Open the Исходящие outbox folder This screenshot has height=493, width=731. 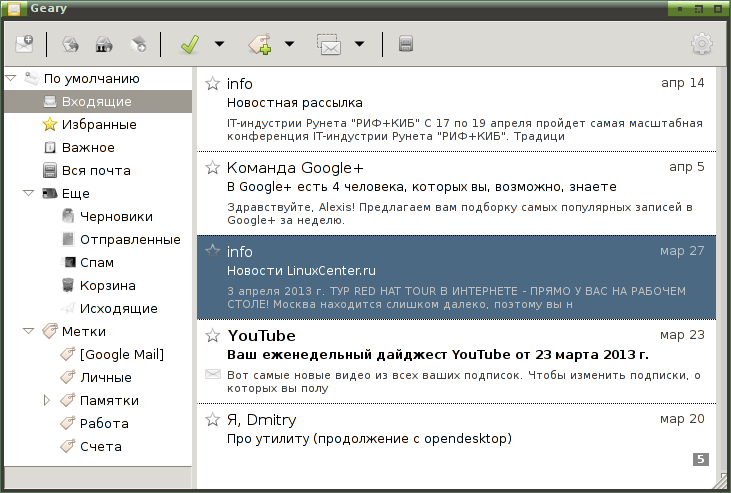pyautogui.click(x=98, y=308)
